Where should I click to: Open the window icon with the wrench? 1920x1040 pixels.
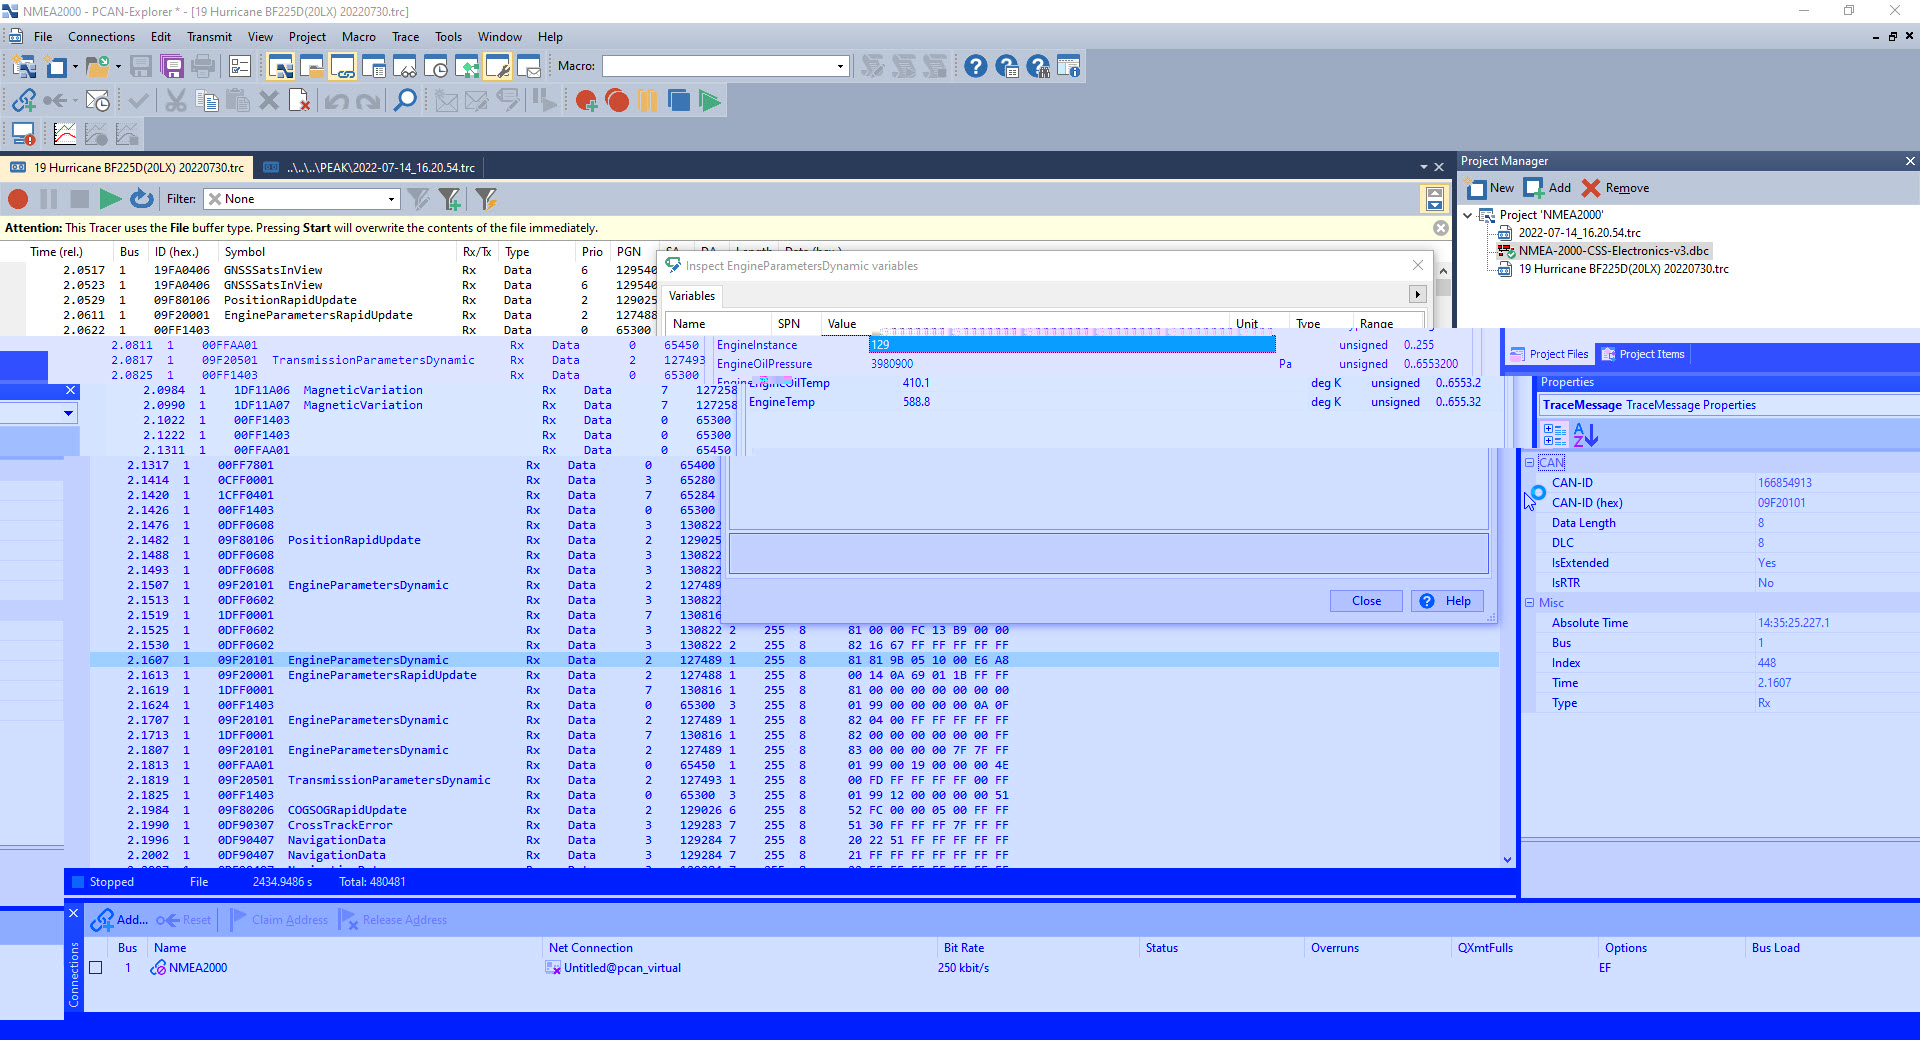tap(498, 67)
